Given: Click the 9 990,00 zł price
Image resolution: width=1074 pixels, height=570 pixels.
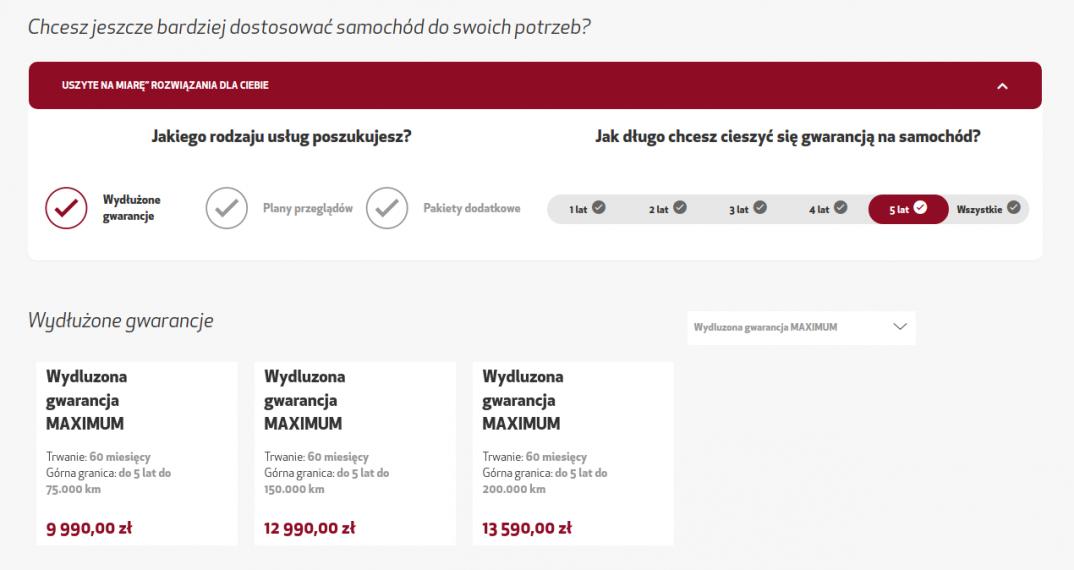Looking at the screenshot, I should pos(89,528).
